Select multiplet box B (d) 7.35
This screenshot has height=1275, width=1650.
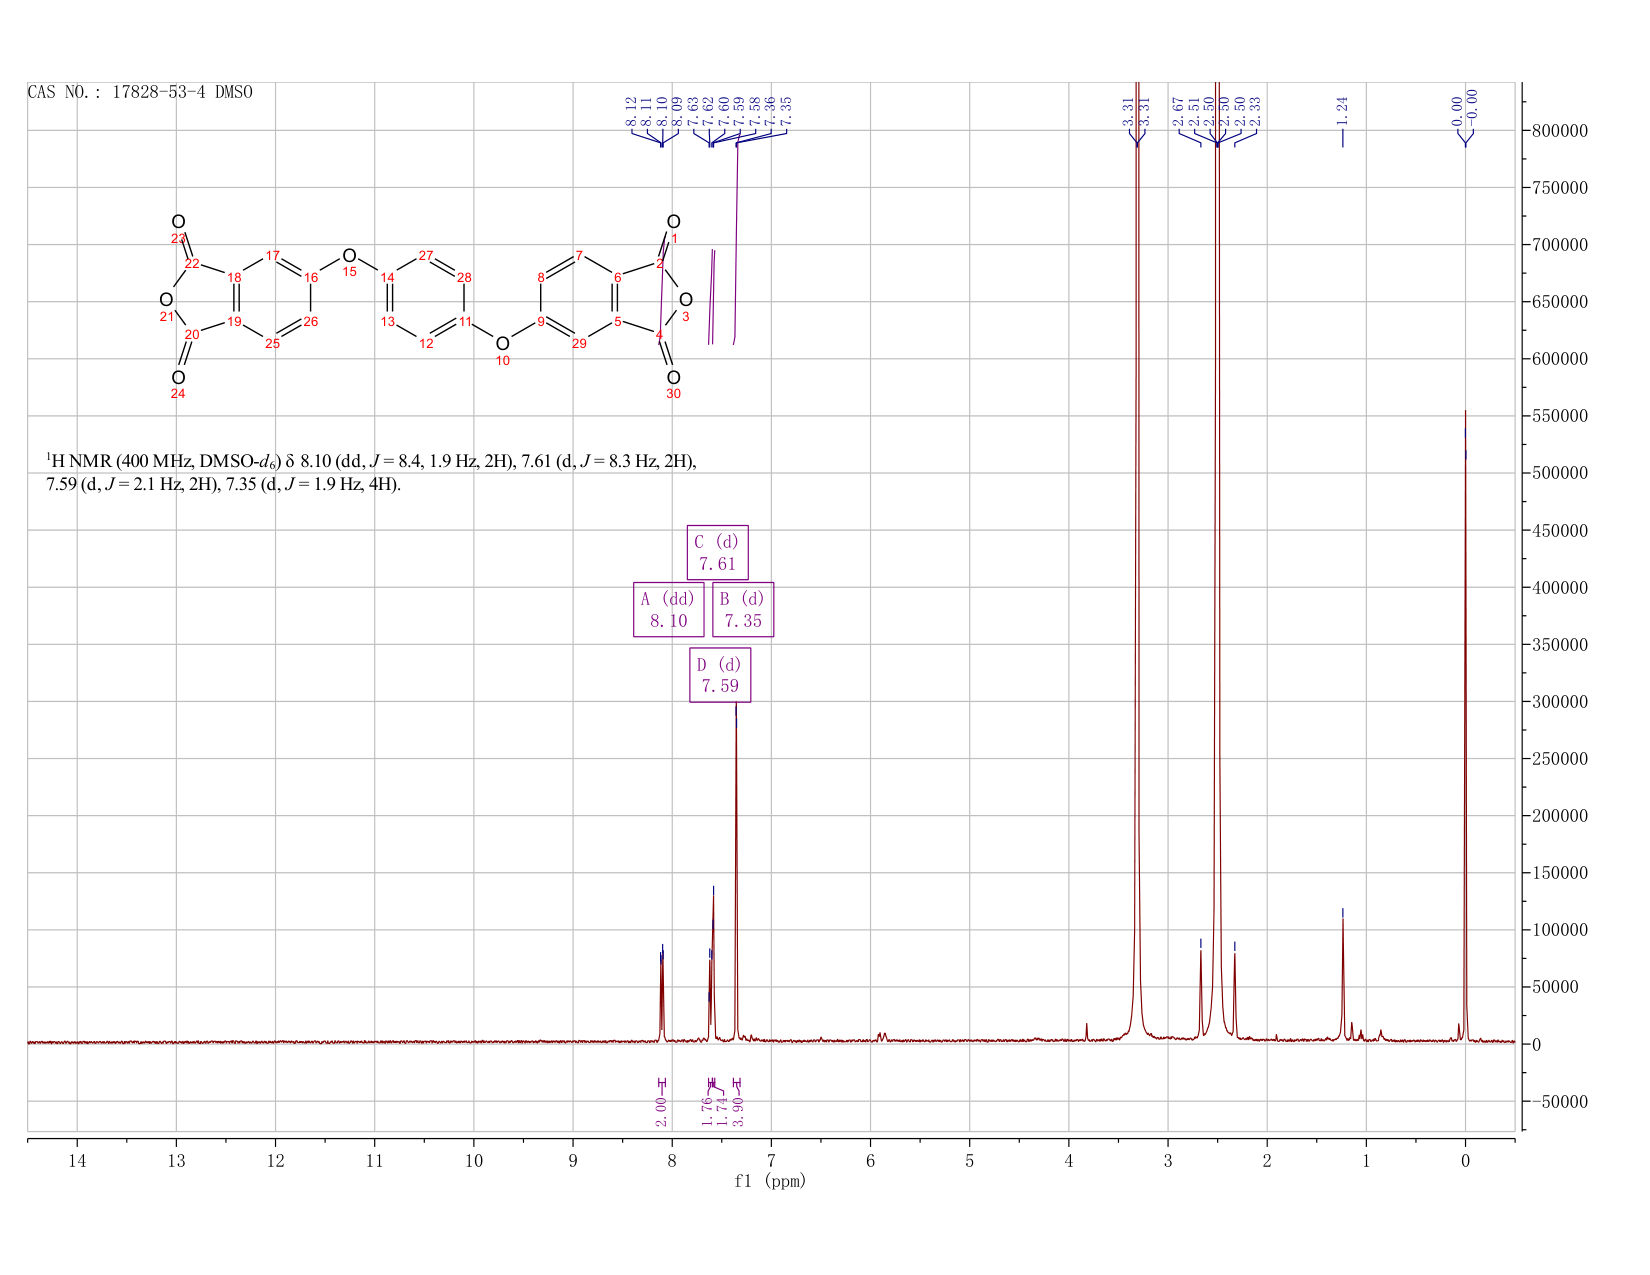743,609
